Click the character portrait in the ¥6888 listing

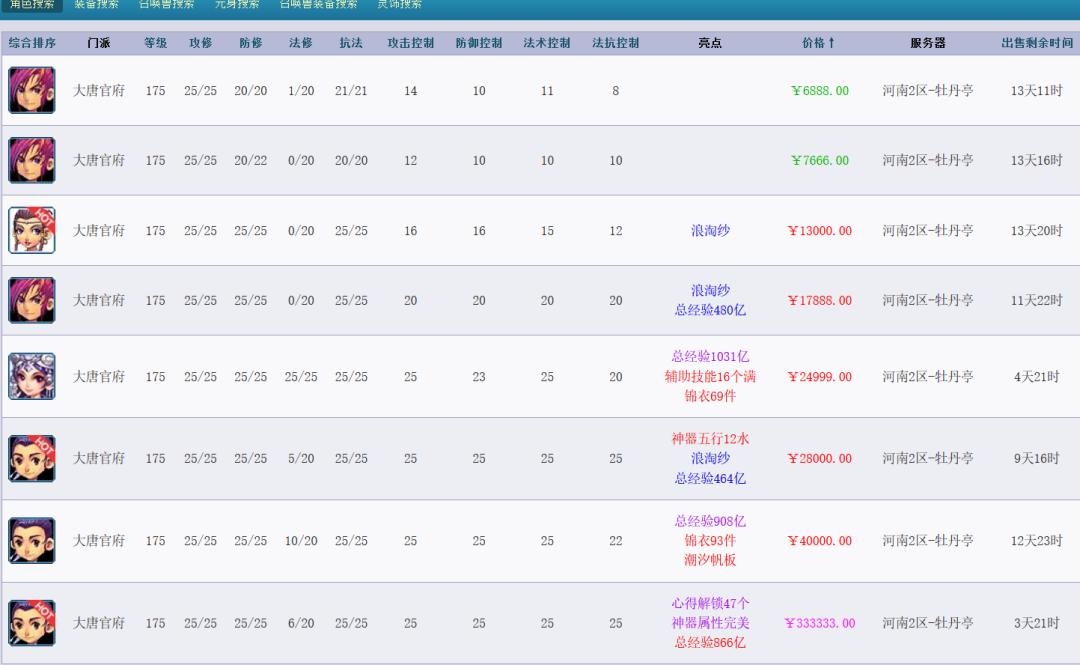coord(31,90)
